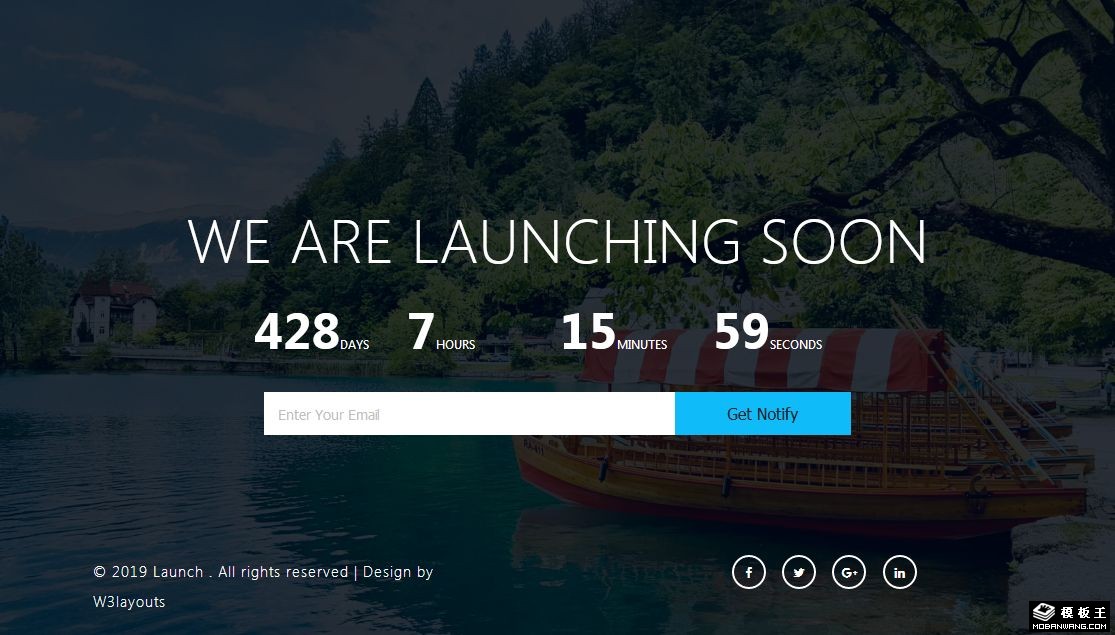Open the Google Plus icon
The width and height of the screenshot is (1115, 635).
point(849,573)
